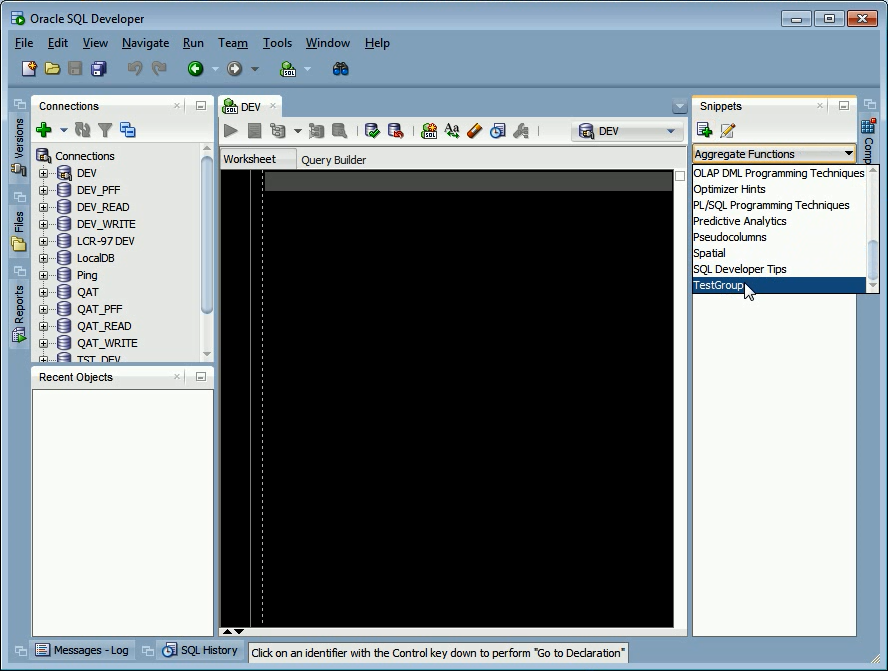Open SQL History from worksheet toolbar icon
Viewport: 888px width, 671px height.
(x=497, y=131)
